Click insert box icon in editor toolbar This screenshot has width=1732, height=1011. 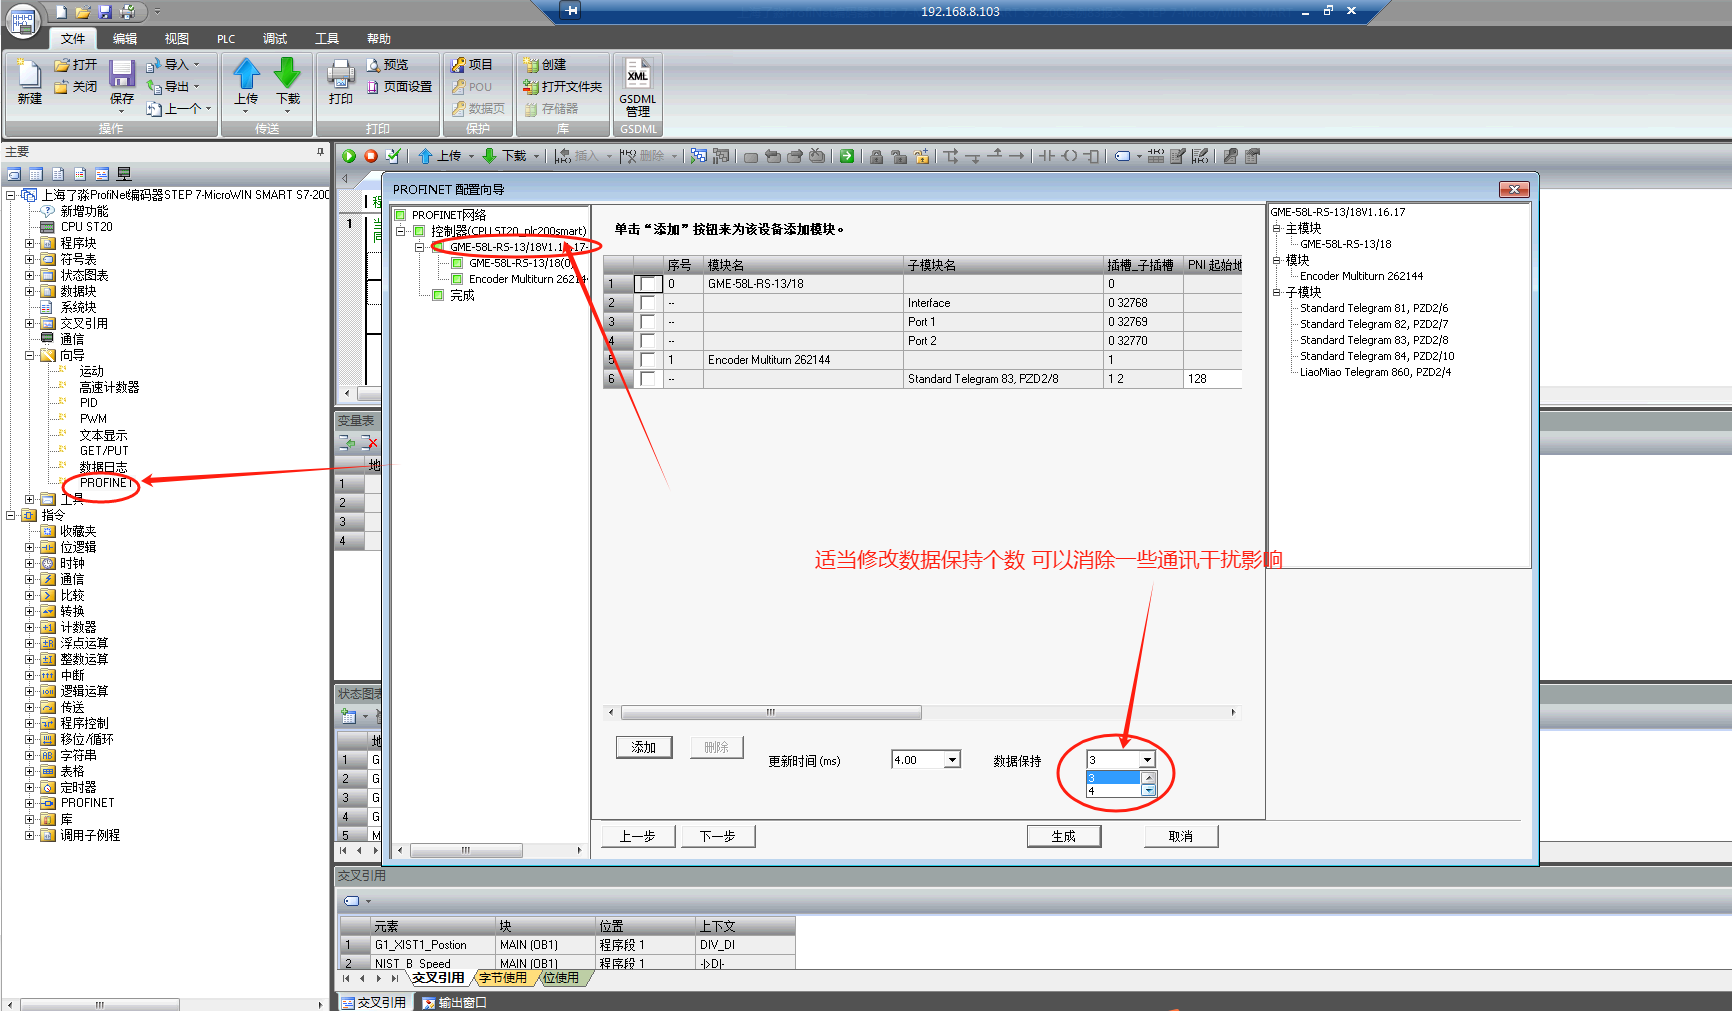pyautogui.click(x=1092, y=156)
